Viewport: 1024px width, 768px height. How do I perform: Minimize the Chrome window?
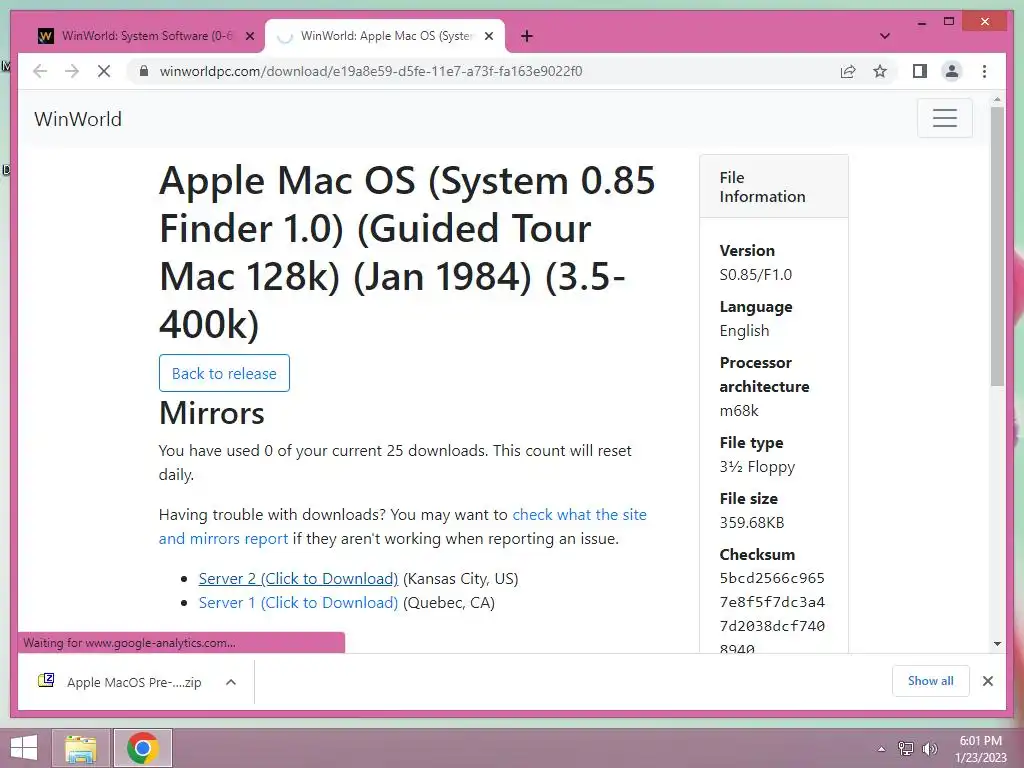921,22
